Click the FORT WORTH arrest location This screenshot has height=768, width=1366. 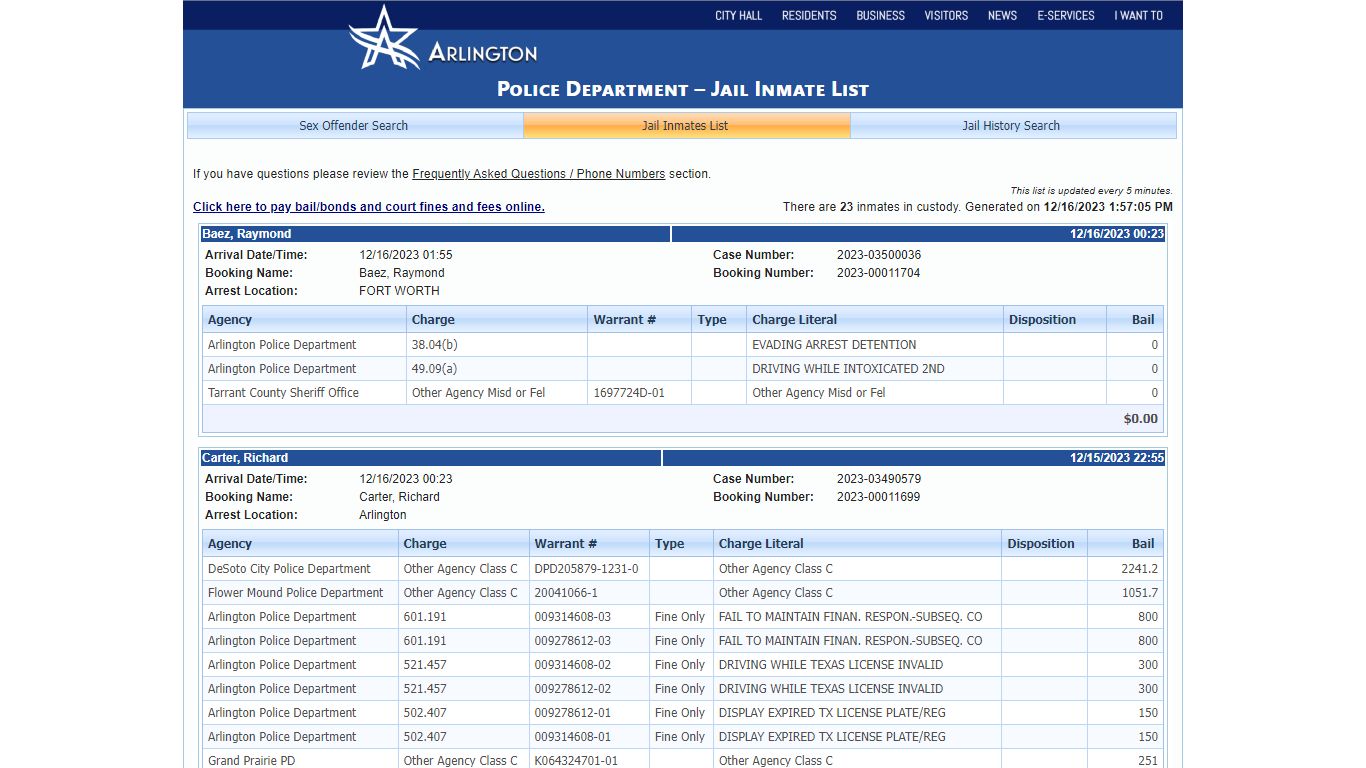pyautogui.click(x=399, y=291)
